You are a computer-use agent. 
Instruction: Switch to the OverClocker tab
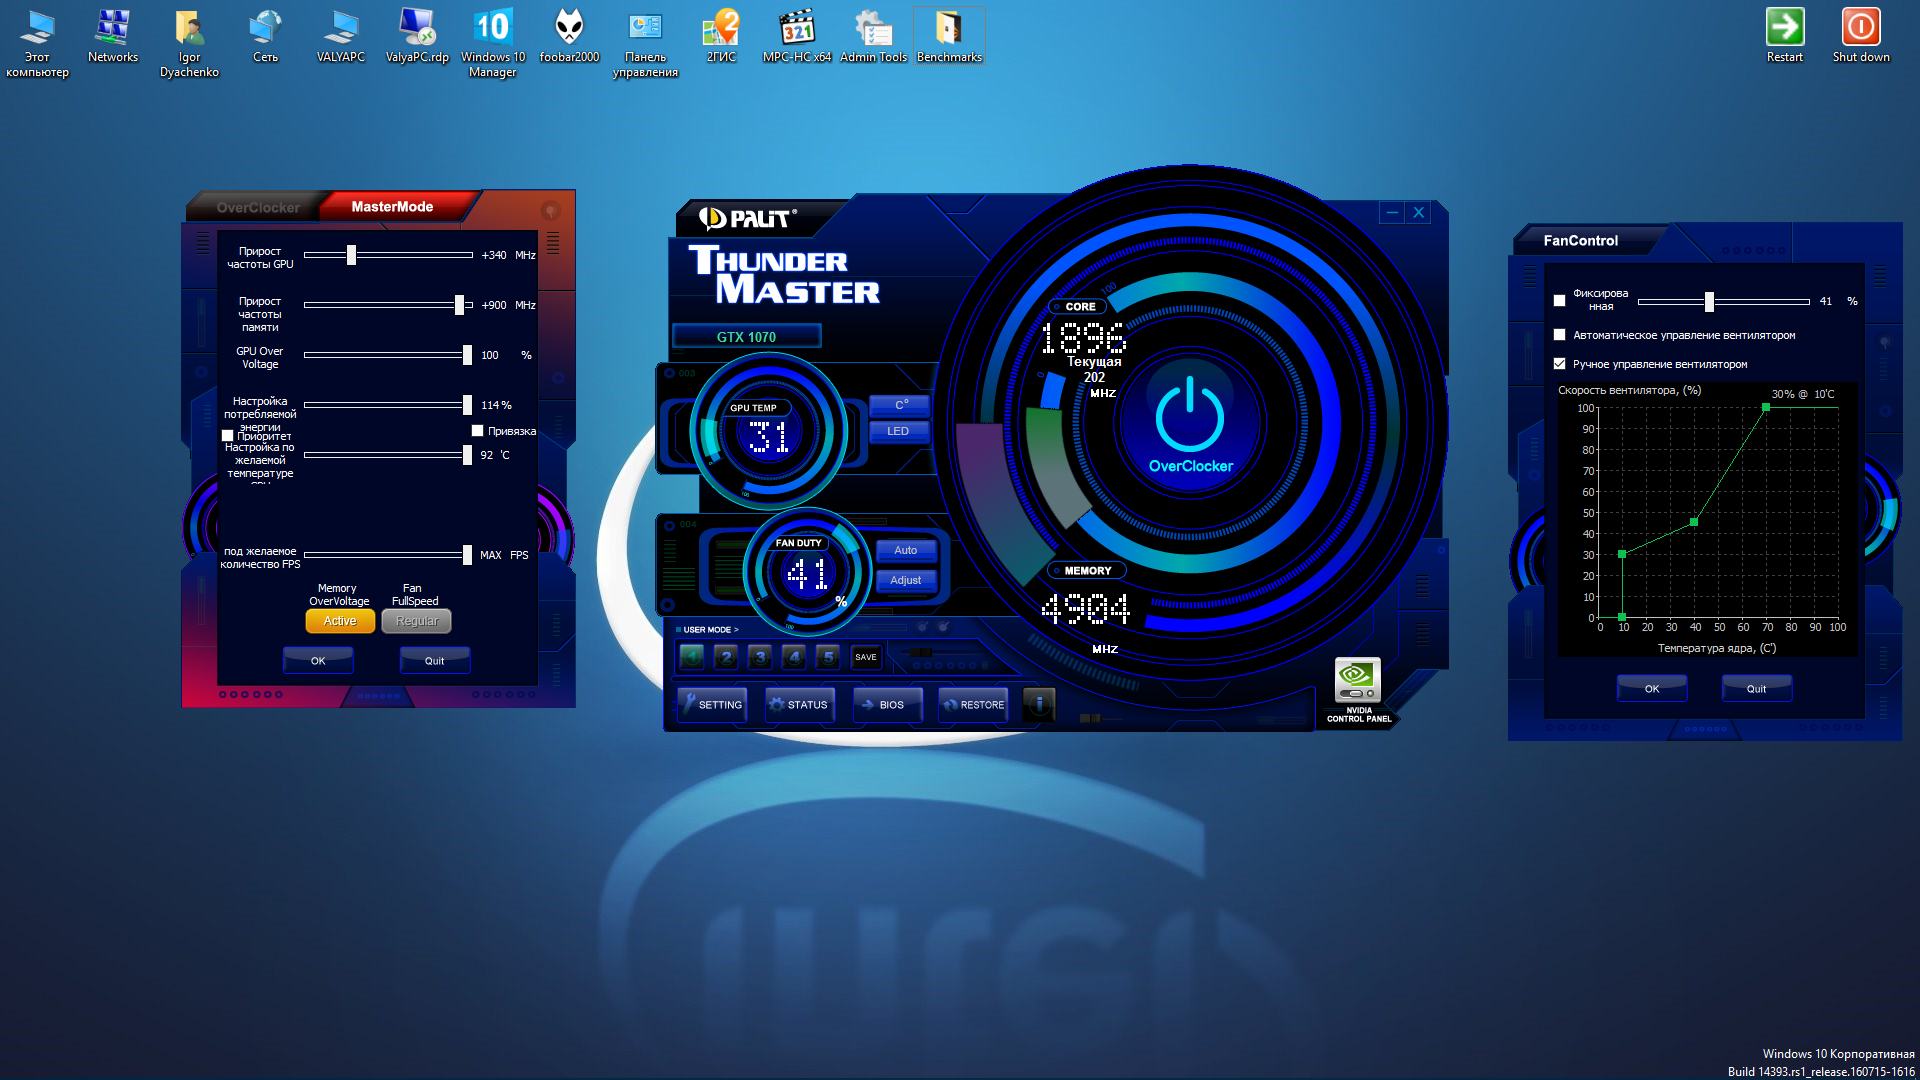(x=258, y=207)
